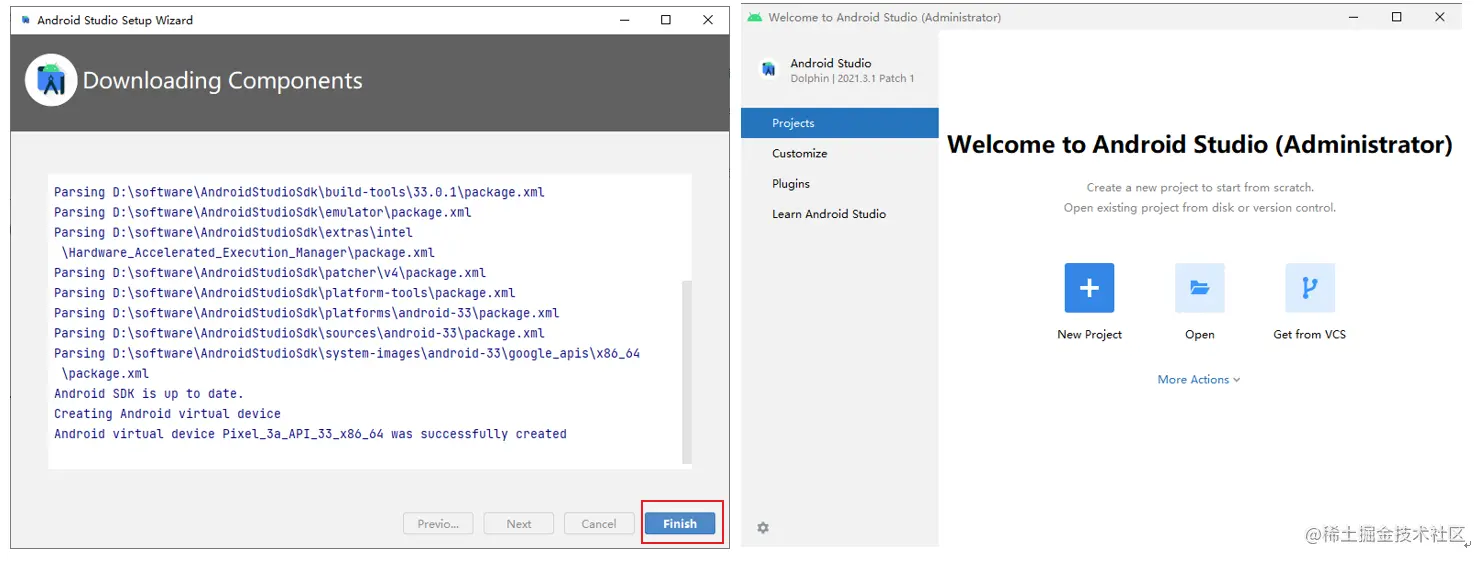Click Get from VCS branch icon
1483x562 pixels.
(1309, 288)
